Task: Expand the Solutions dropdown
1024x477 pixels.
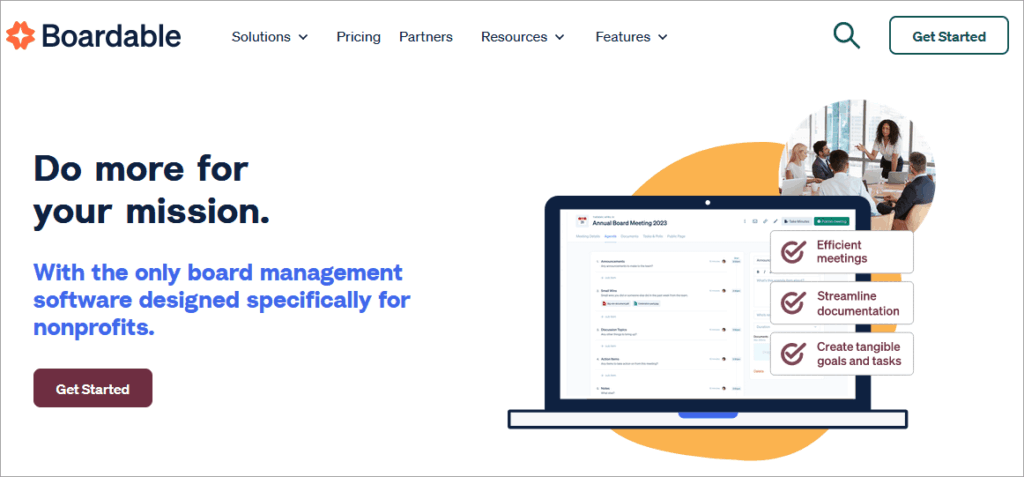Action: (x=270, y=37)
